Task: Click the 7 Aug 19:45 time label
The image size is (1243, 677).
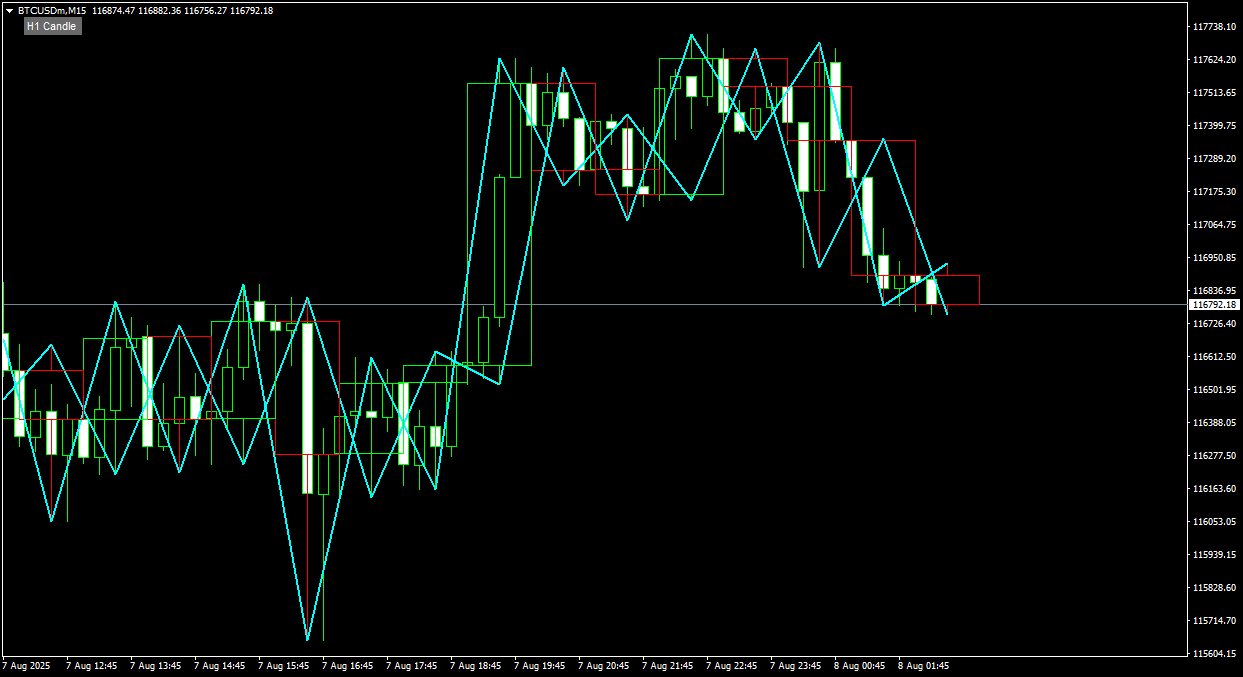Action: point(540,666)
